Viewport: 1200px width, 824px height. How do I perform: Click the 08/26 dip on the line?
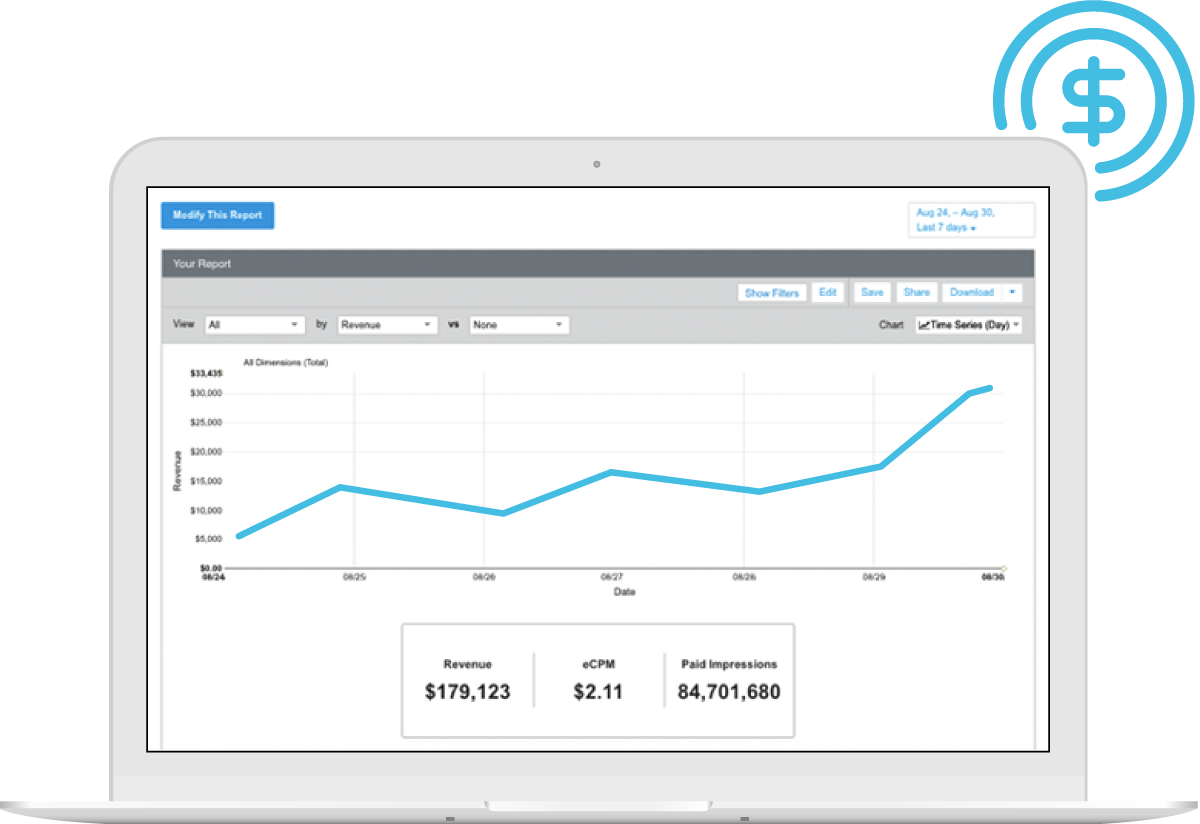(x=503, y=513)
